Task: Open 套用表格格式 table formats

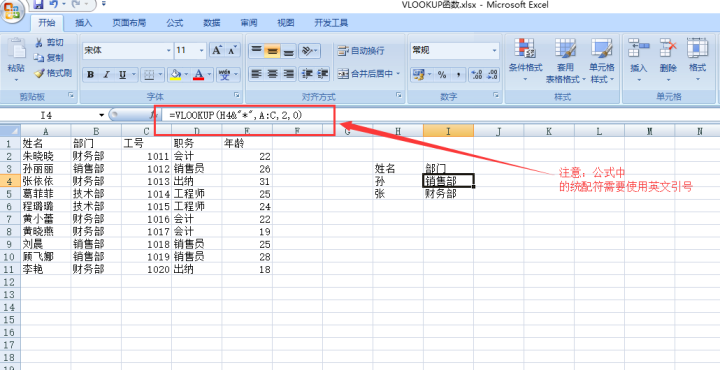Action: click(565, 61)
